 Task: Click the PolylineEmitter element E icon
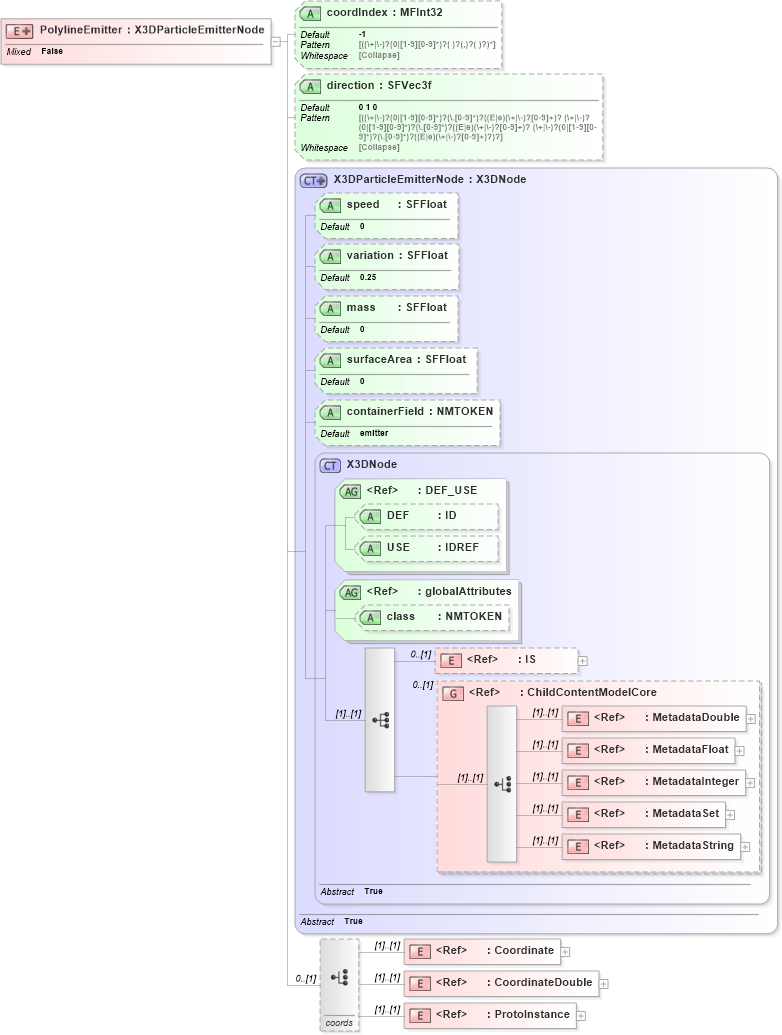click(19, 31)
